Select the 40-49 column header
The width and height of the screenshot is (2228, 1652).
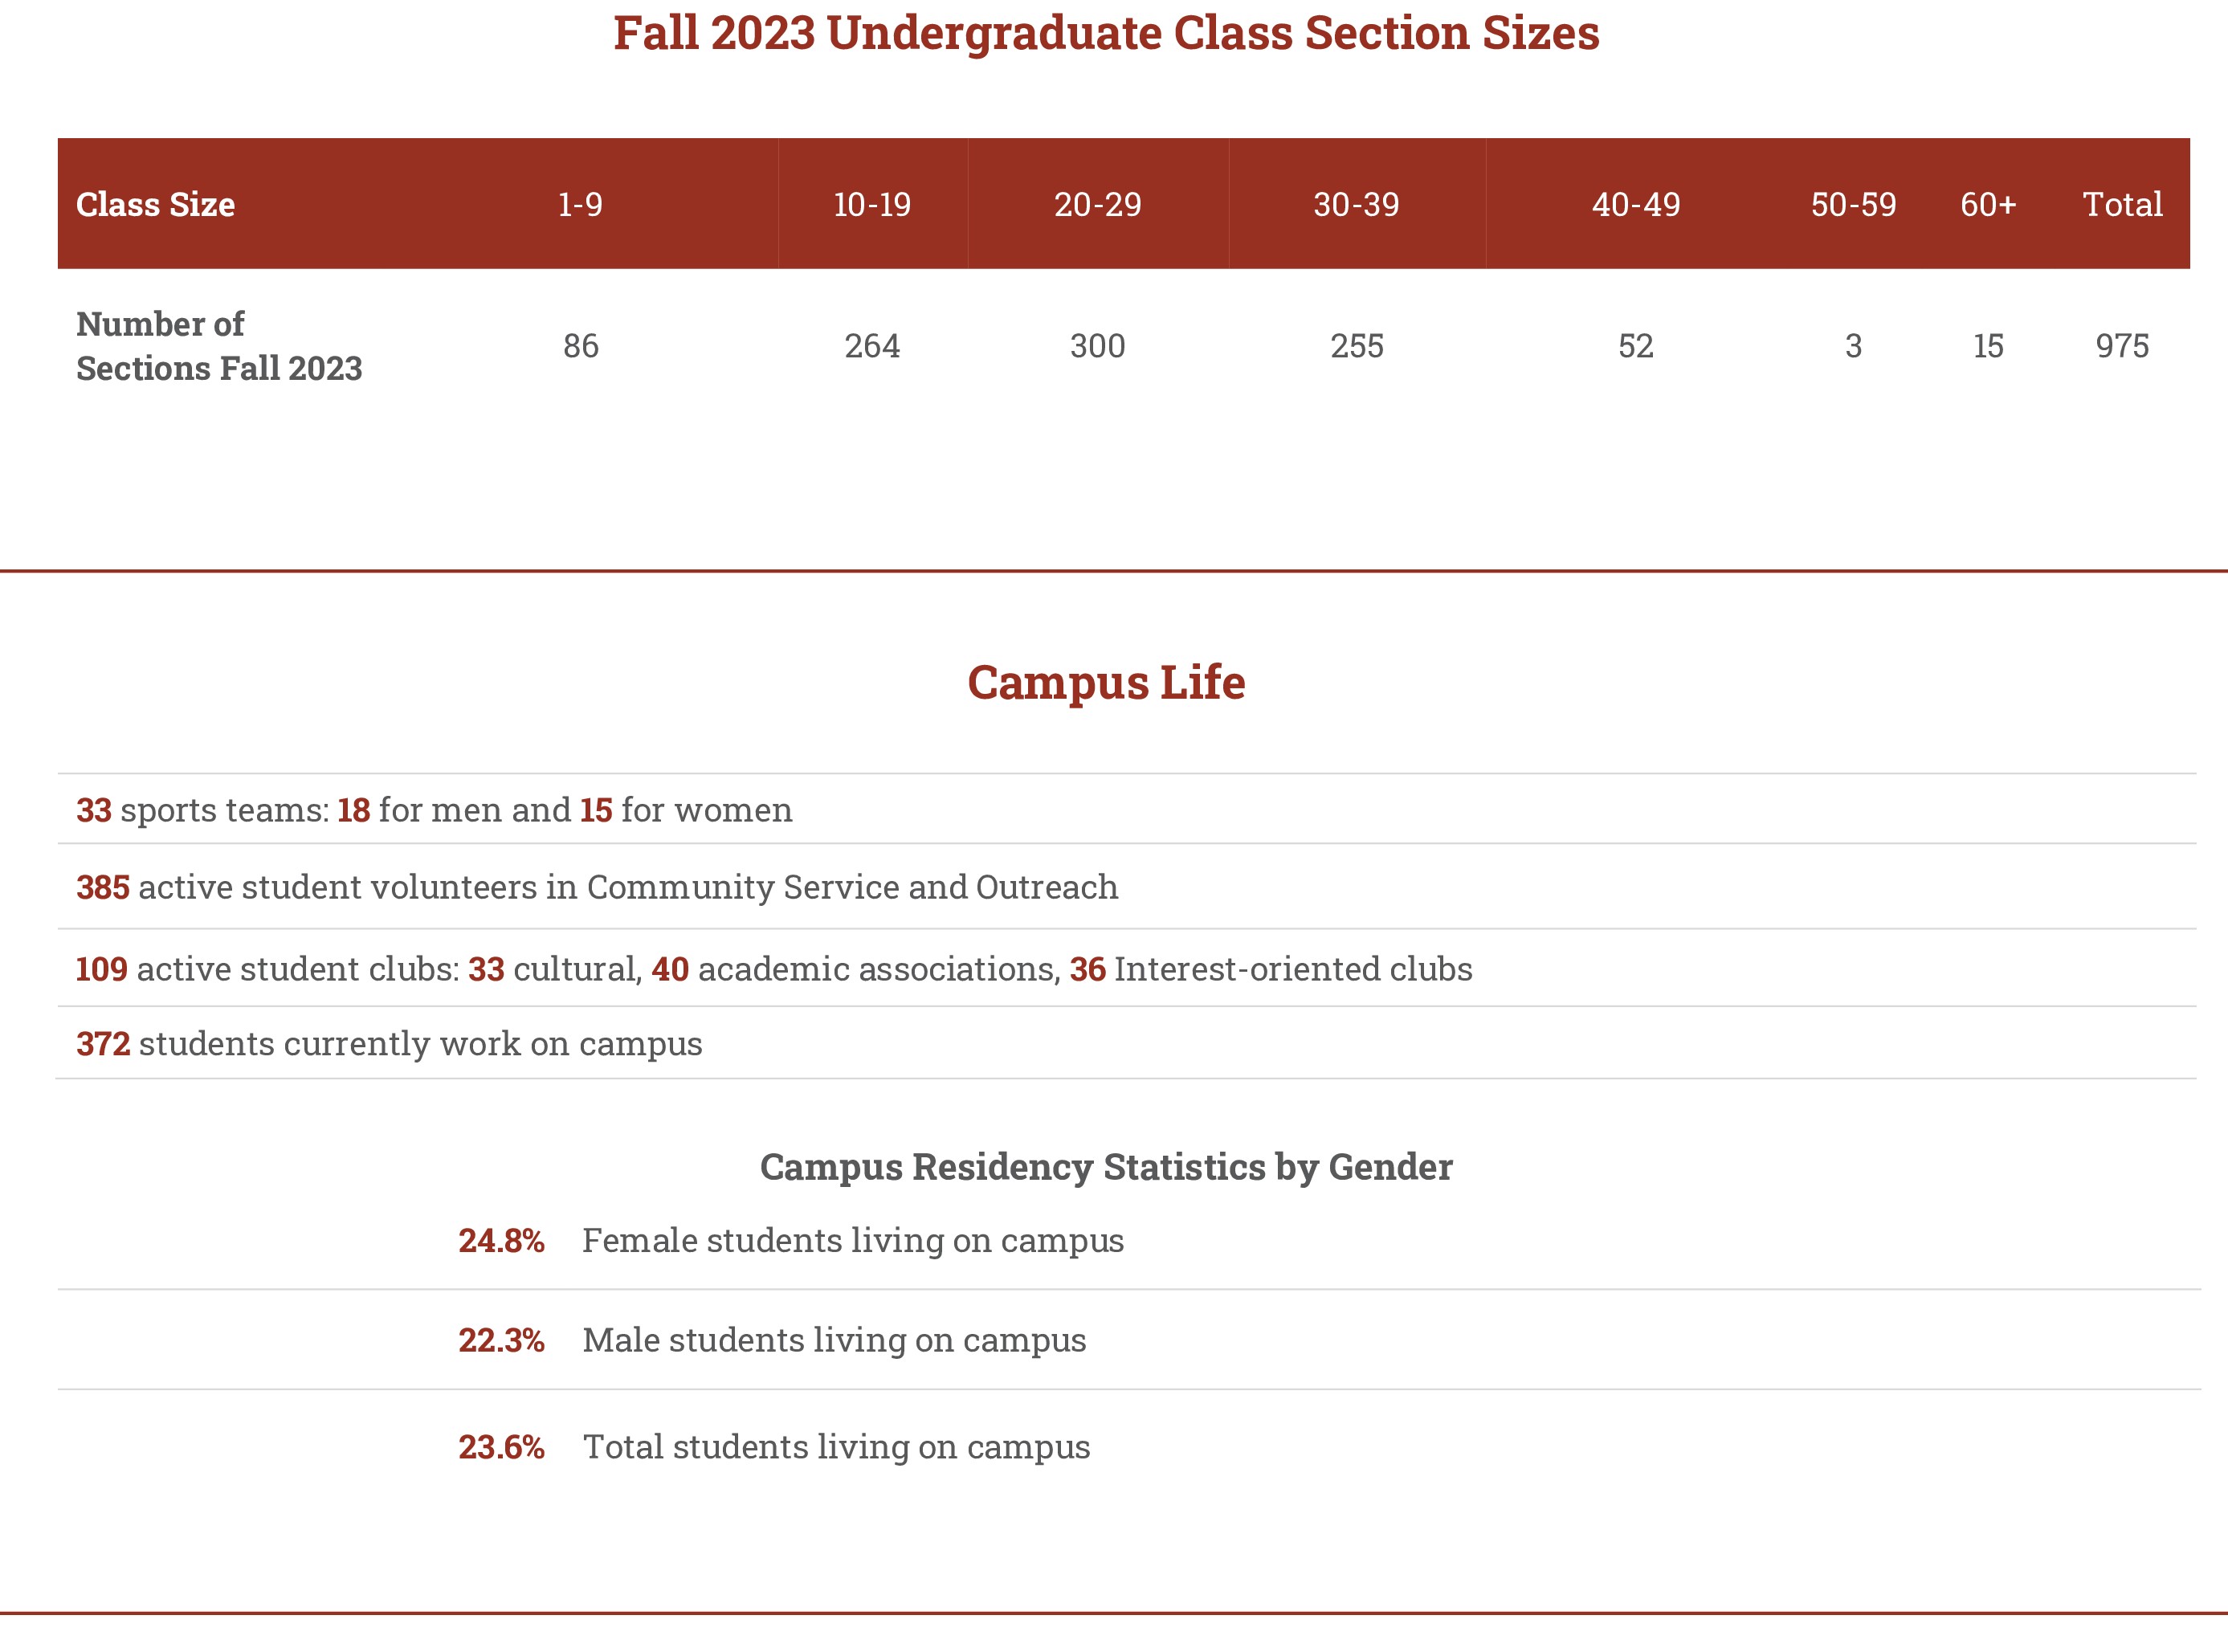1636,204
